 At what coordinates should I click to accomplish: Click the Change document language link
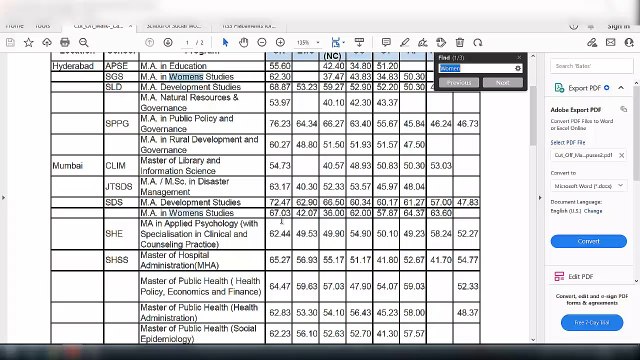click(593, 211)
